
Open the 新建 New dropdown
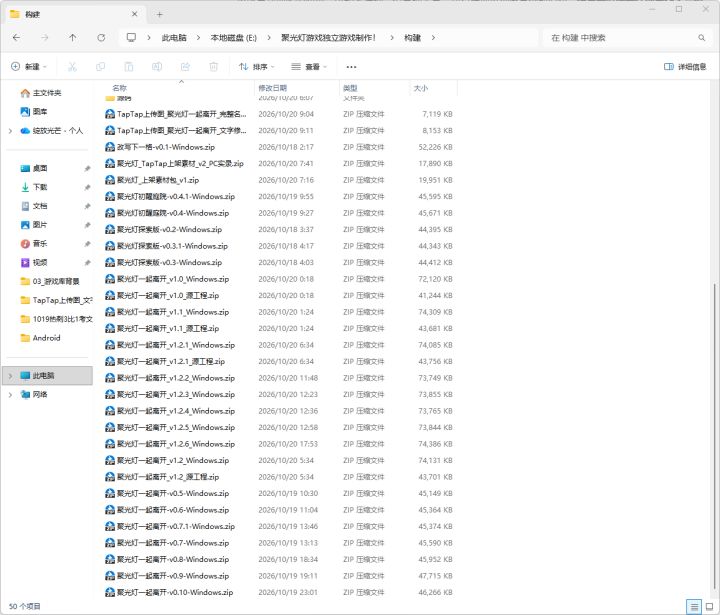[x=28, y=67]
